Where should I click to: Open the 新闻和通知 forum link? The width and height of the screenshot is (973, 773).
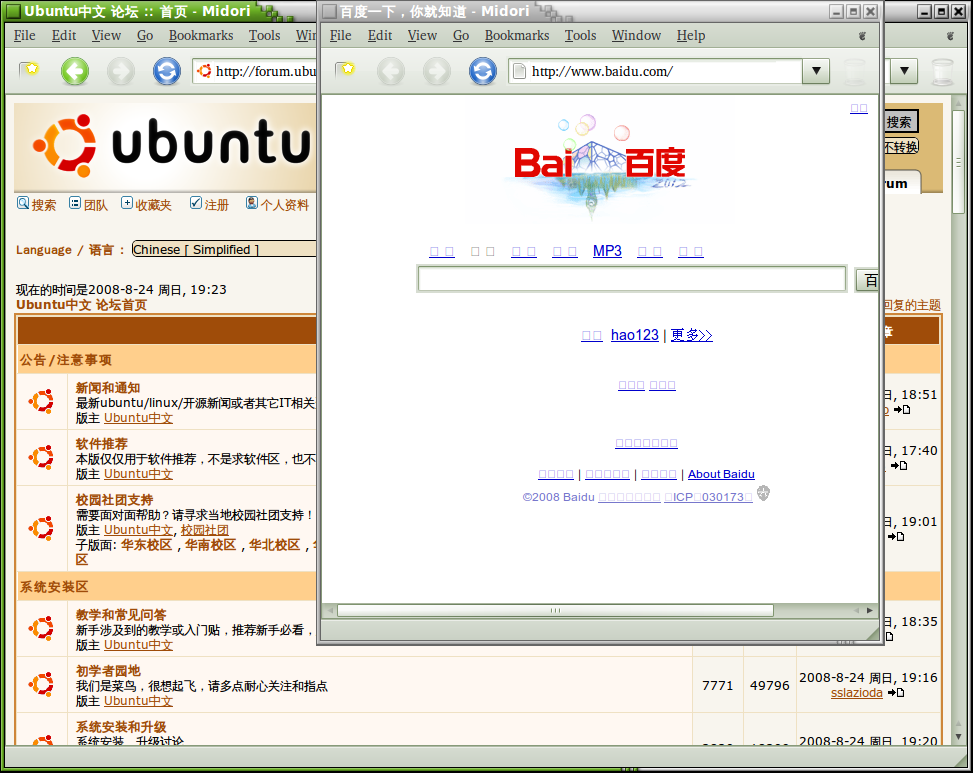click(x=108, y=388)
